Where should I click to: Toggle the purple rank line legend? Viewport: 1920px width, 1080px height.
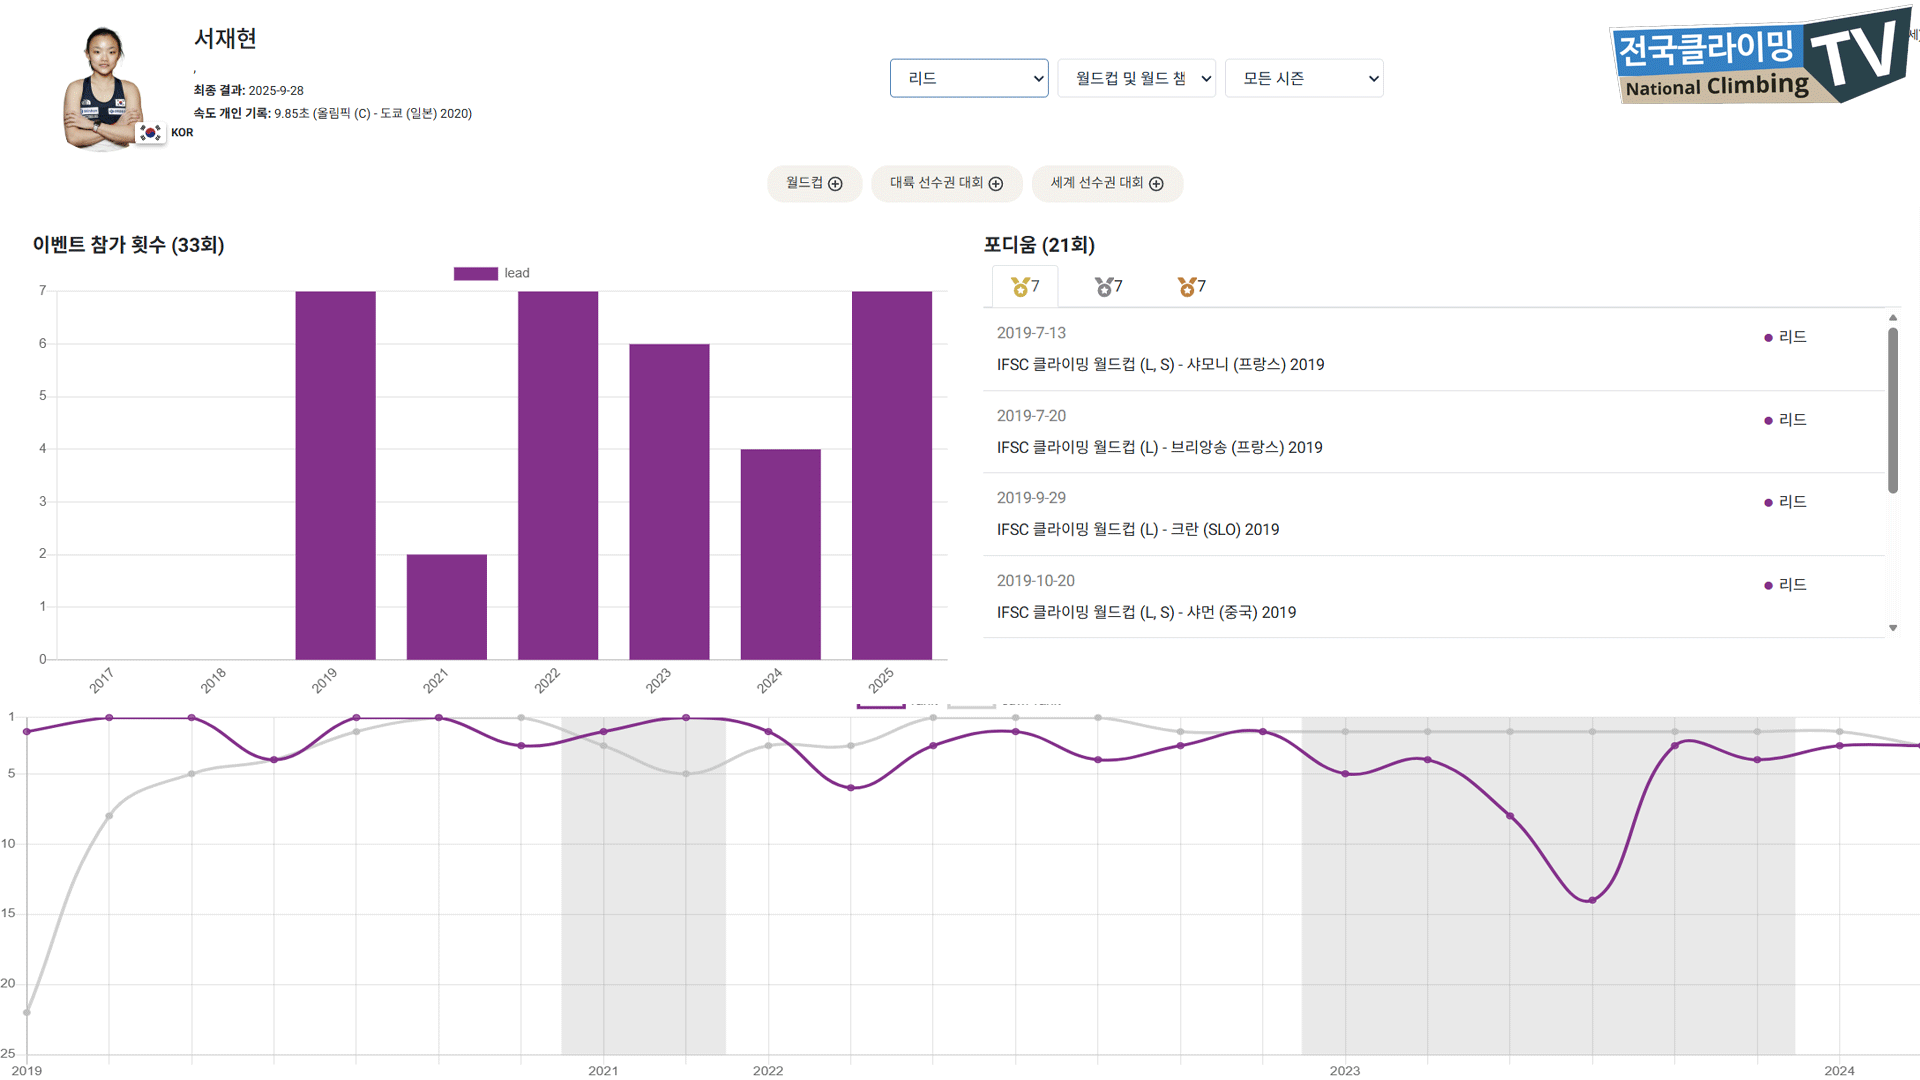pyautogui.click(x=881, y=706)
